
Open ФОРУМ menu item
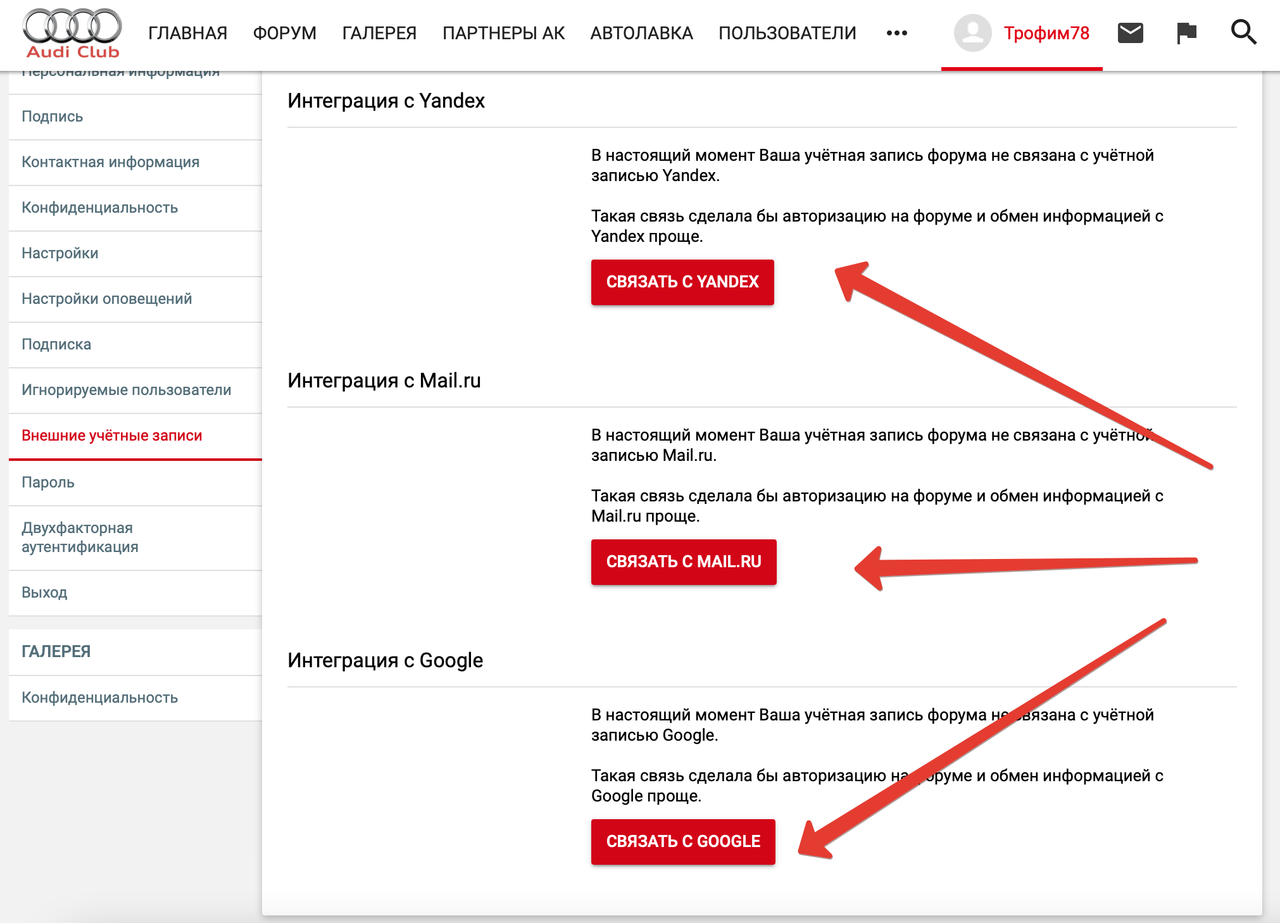285,33
